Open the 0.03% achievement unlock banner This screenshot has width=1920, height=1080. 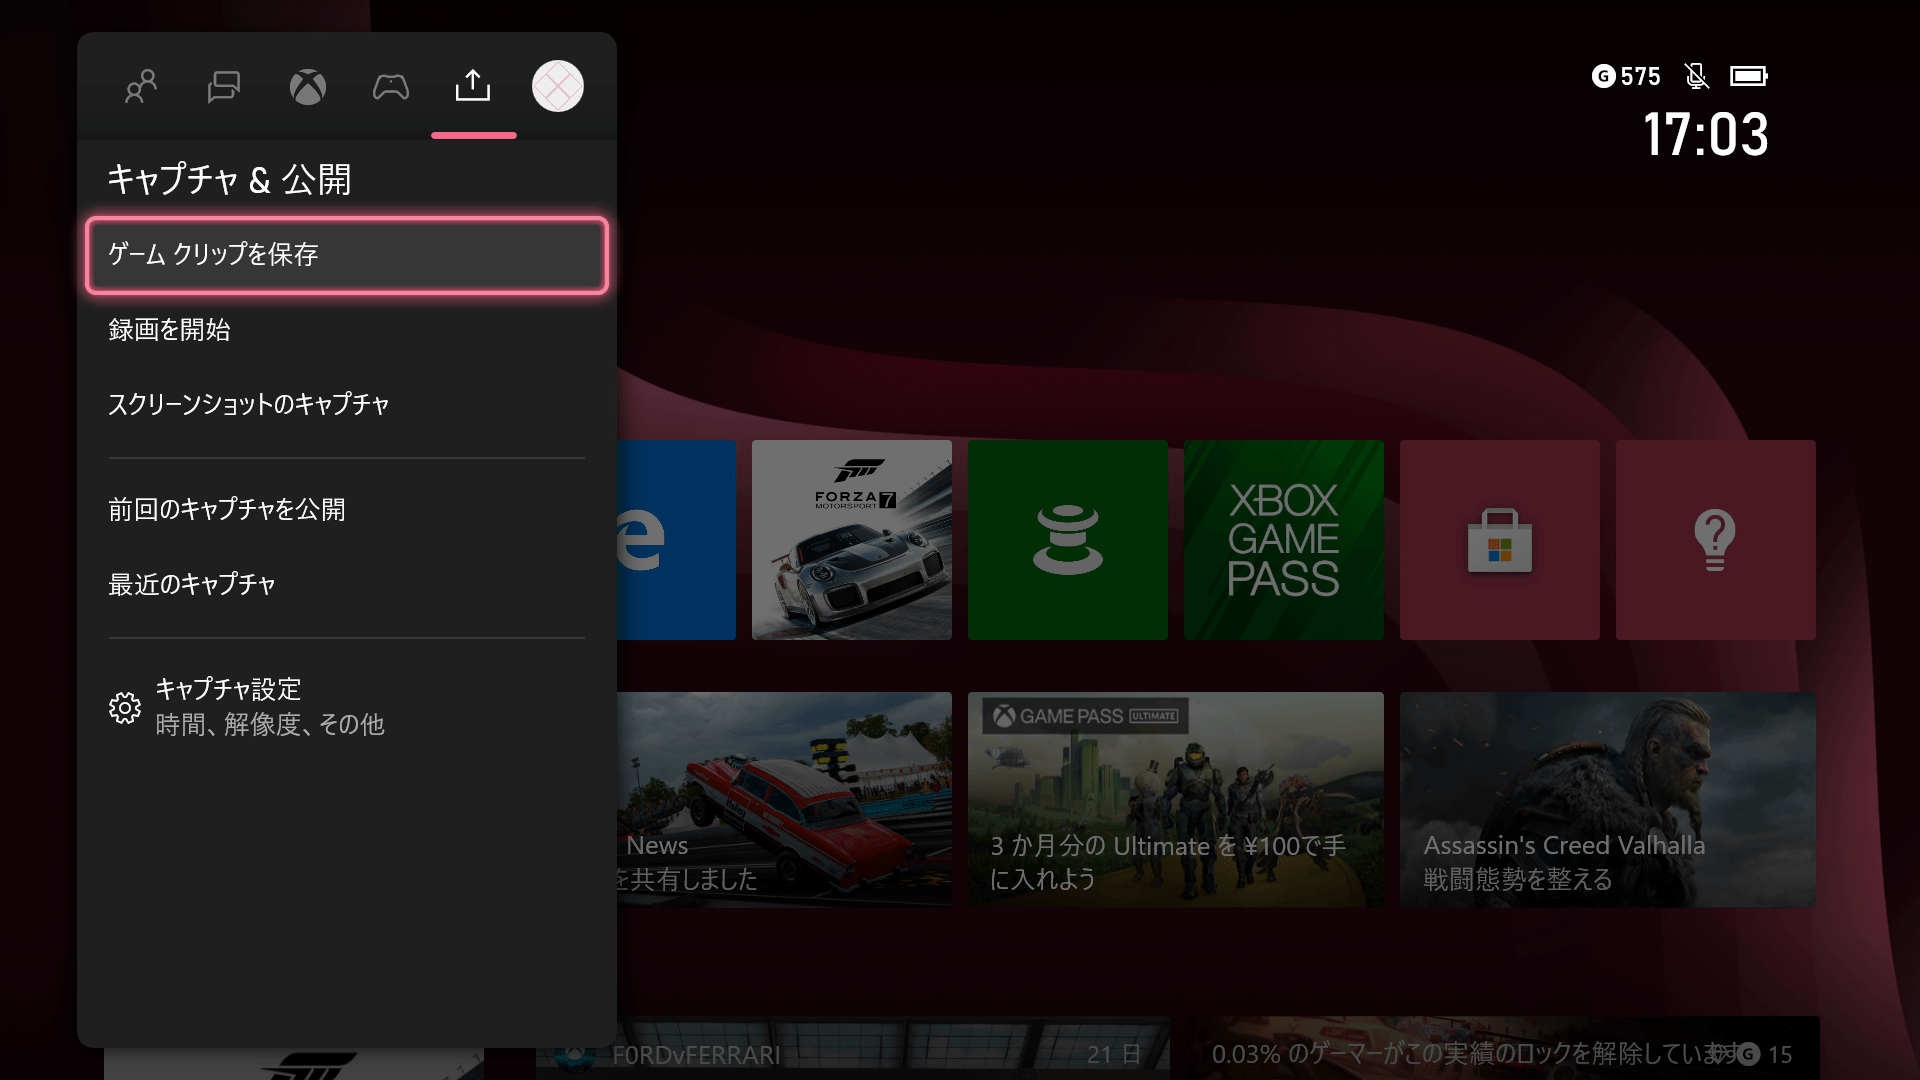[x=1503, y=1050]
